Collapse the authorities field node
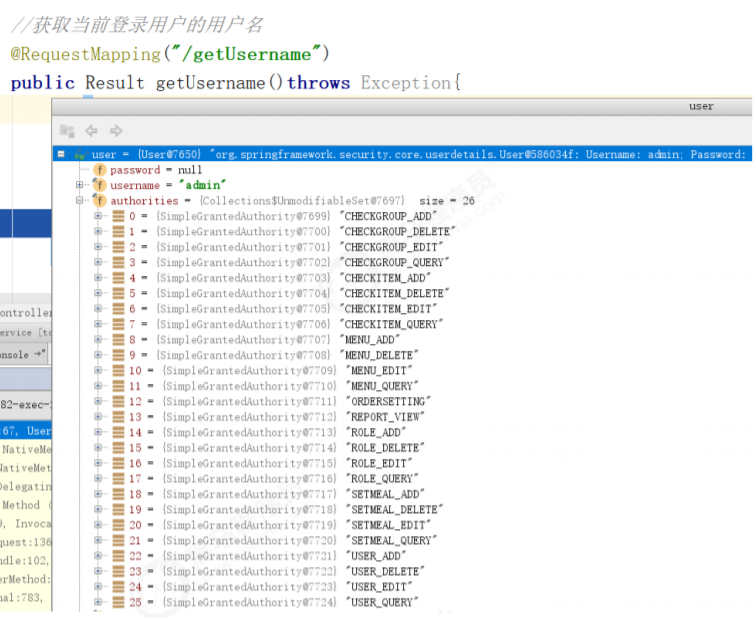The height and width of the screenshot is (618, 756). coord(80,200)
